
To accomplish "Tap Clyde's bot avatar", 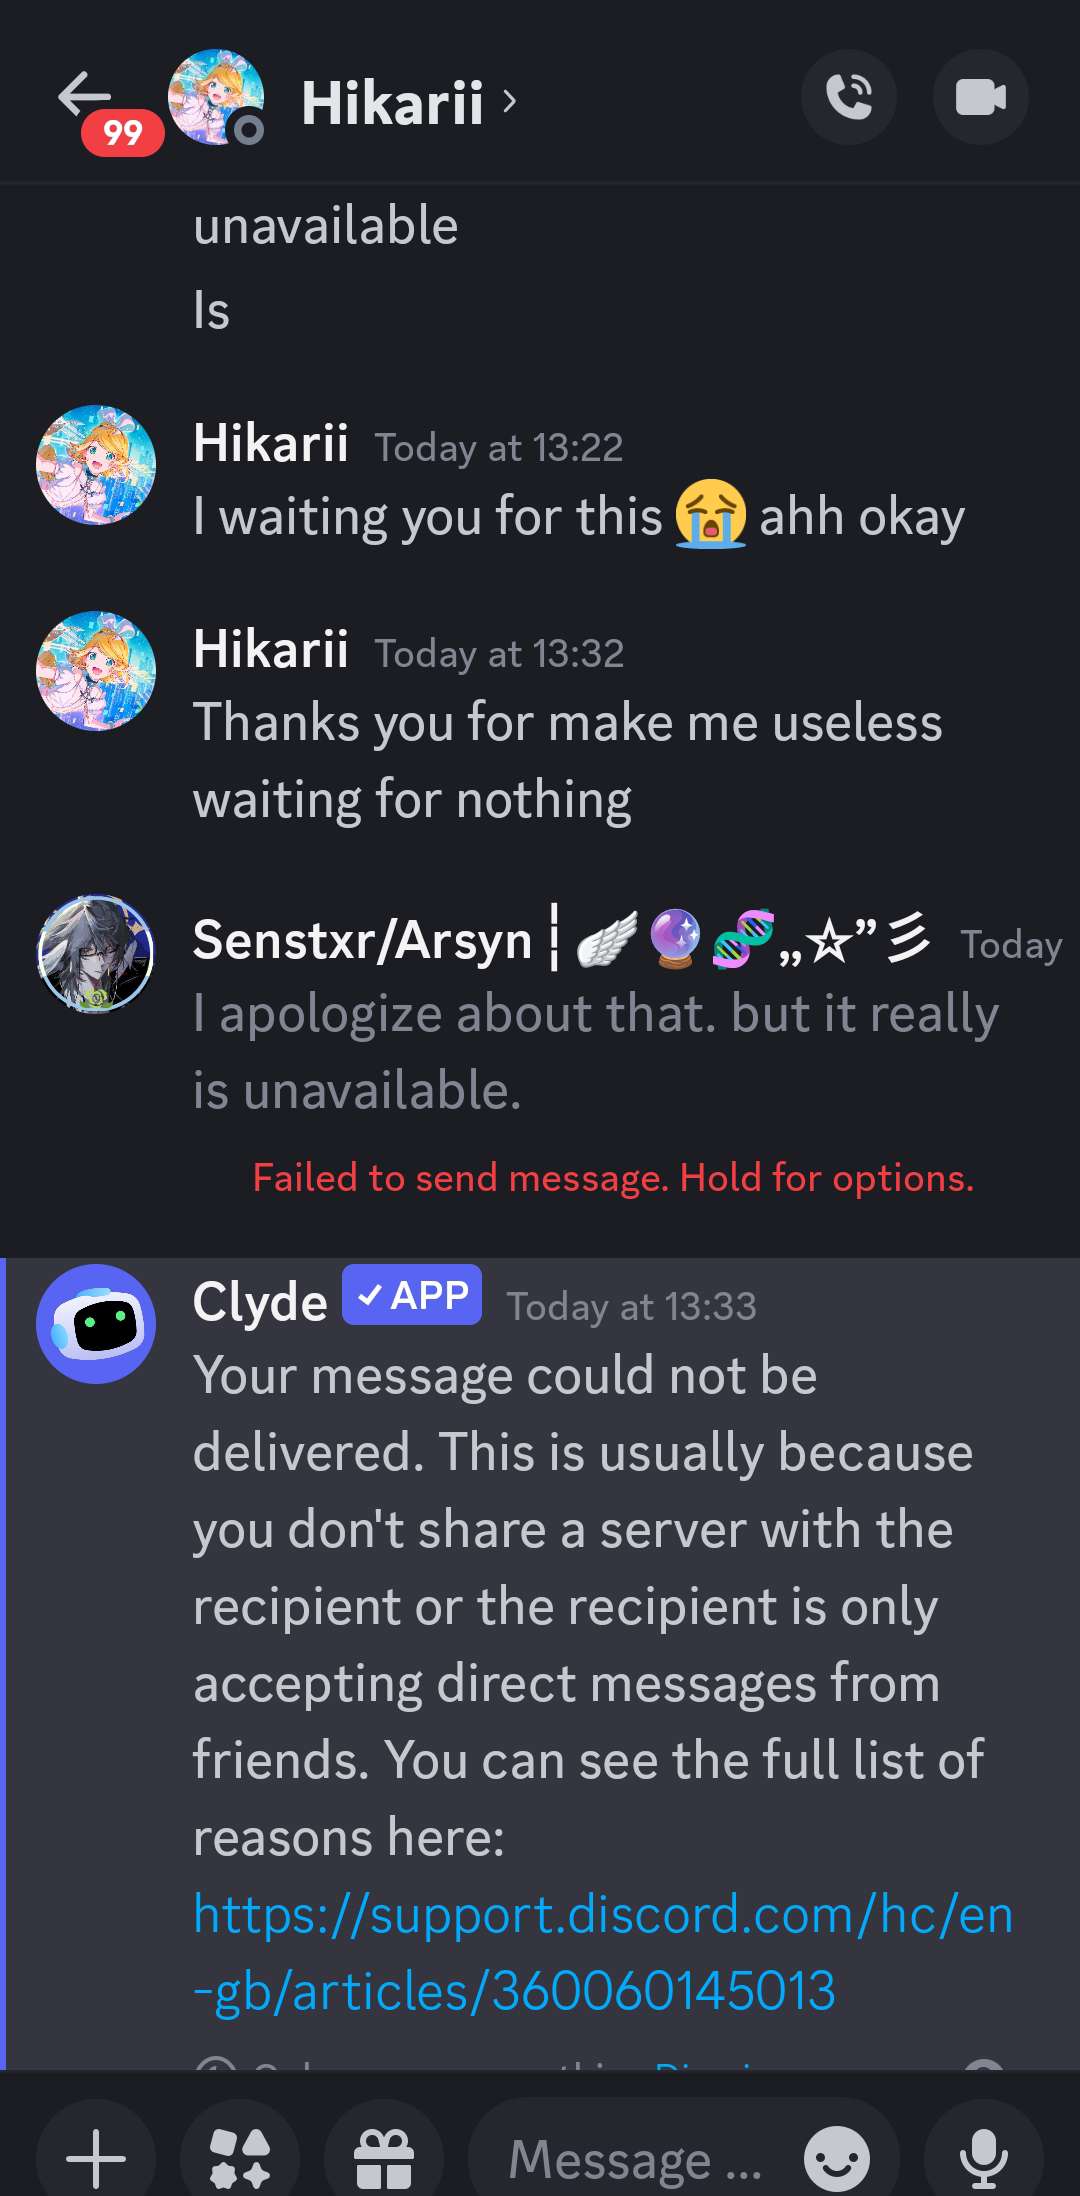I will [96, 1324].
